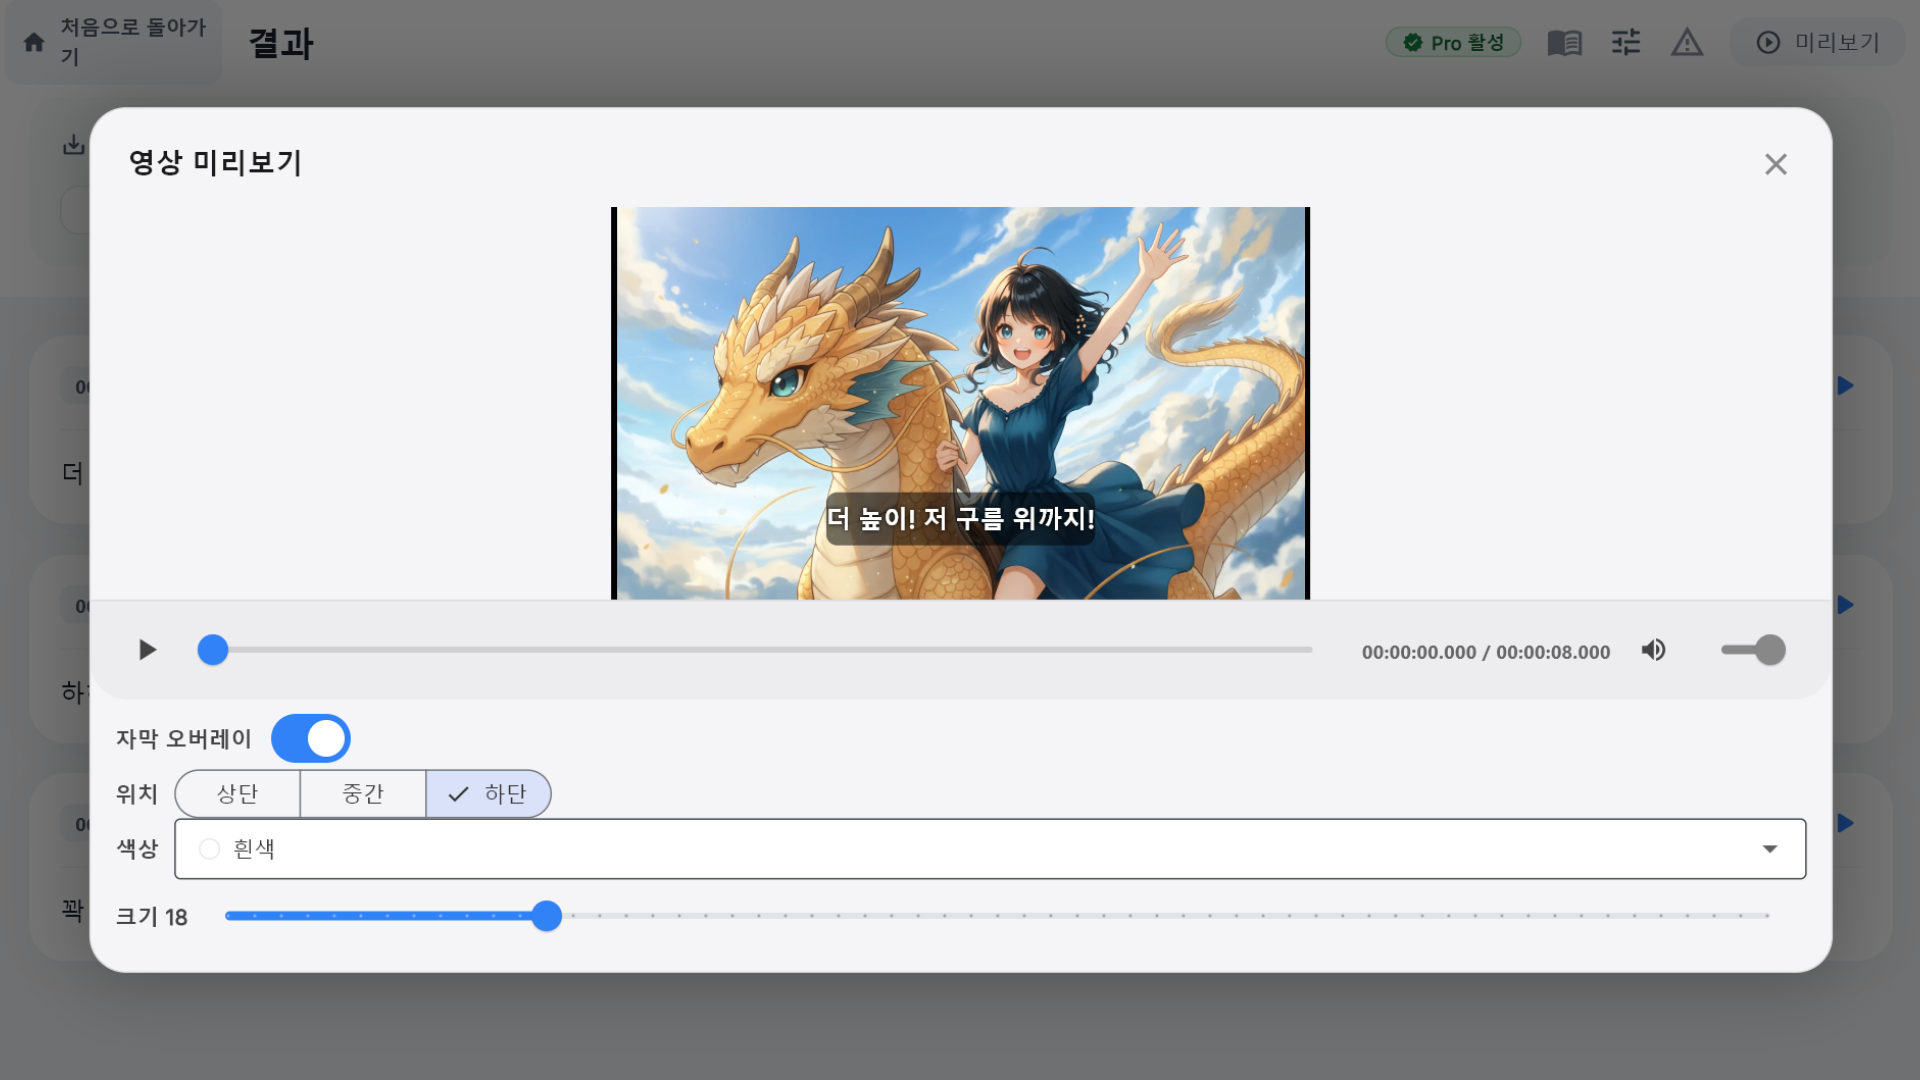1920x1080 pixels.
Task: Click the play circle icon in 미리보기
Action: (1768, 42)
